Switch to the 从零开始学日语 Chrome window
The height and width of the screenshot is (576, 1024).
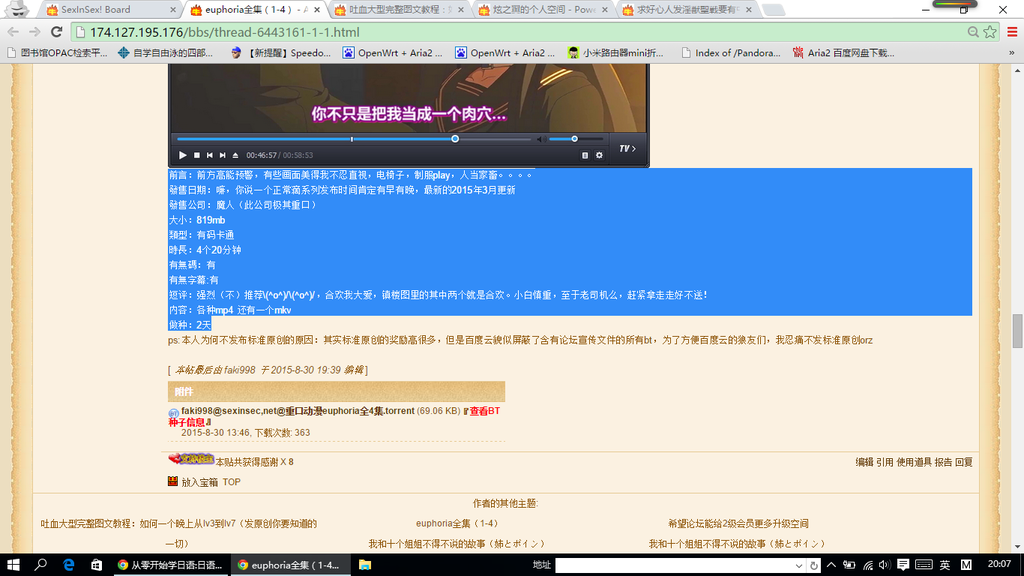170,565
